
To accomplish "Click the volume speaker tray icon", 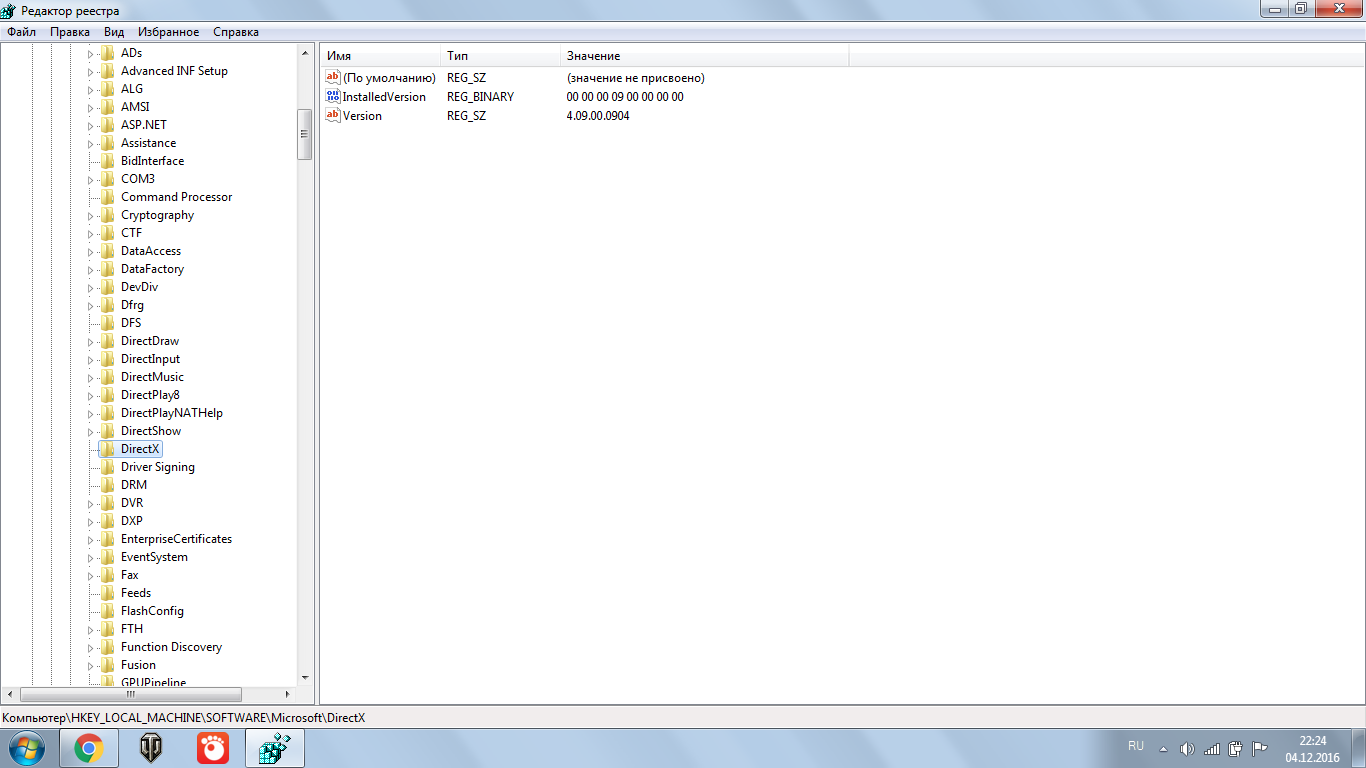I will (1187, 748).
